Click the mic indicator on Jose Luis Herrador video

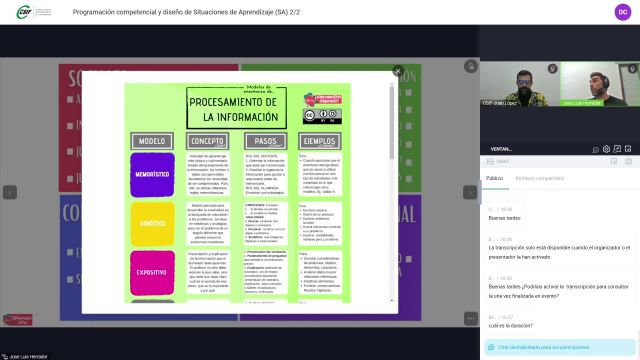pyautogui.click(x=632, y=69)
